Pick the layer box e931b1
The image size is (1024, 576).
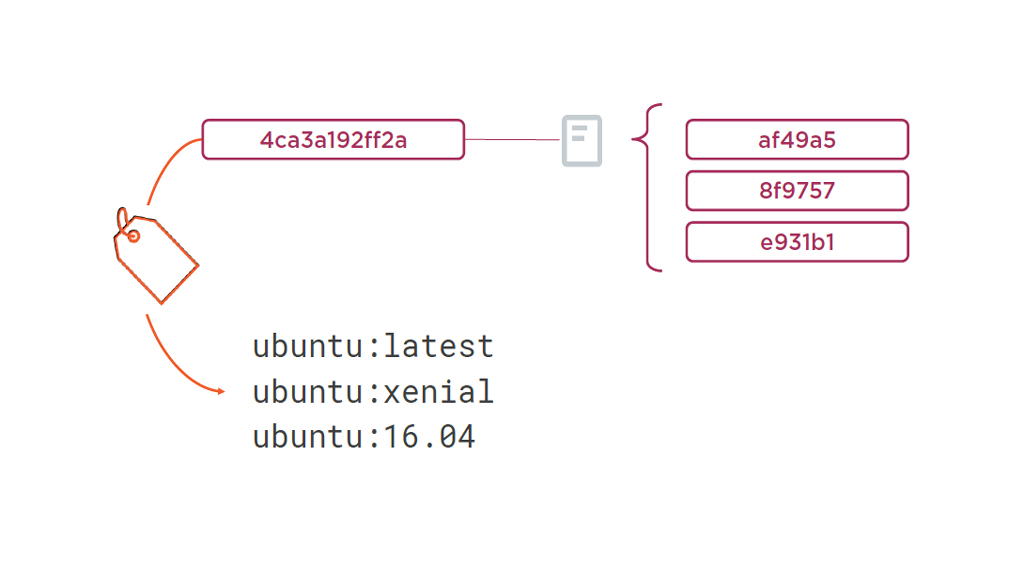coord(796,242)
